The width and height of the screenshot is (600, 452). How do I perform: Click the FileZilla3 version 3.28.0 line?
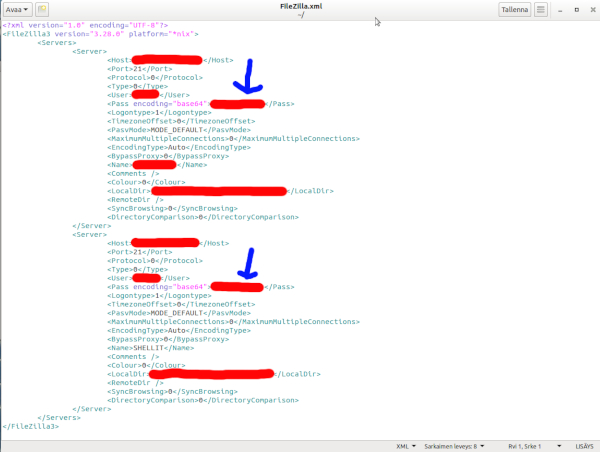click(100, 34)
